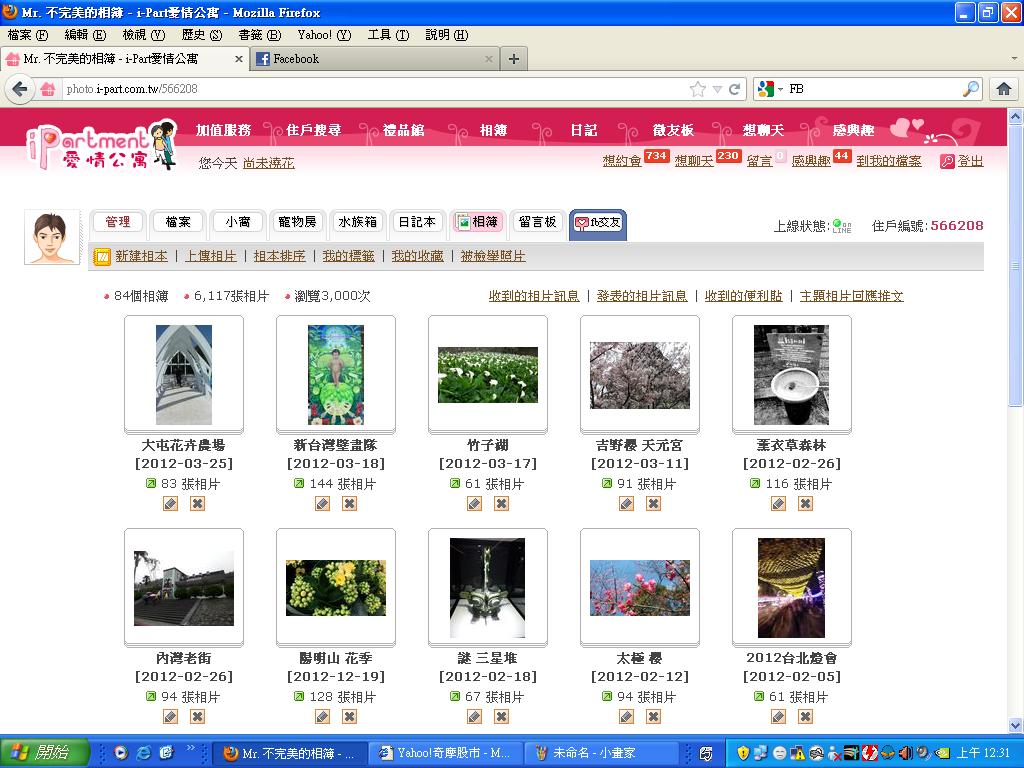Viewport: 1024px width, 768px height.
Task: Bookmark this page with the star icon
Action: 698,89
